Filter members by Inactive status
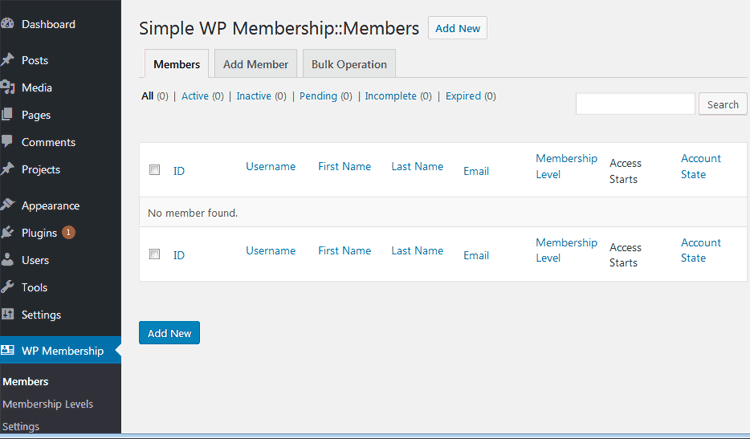The height and width of the screenshot is (439, 750). 254,96
